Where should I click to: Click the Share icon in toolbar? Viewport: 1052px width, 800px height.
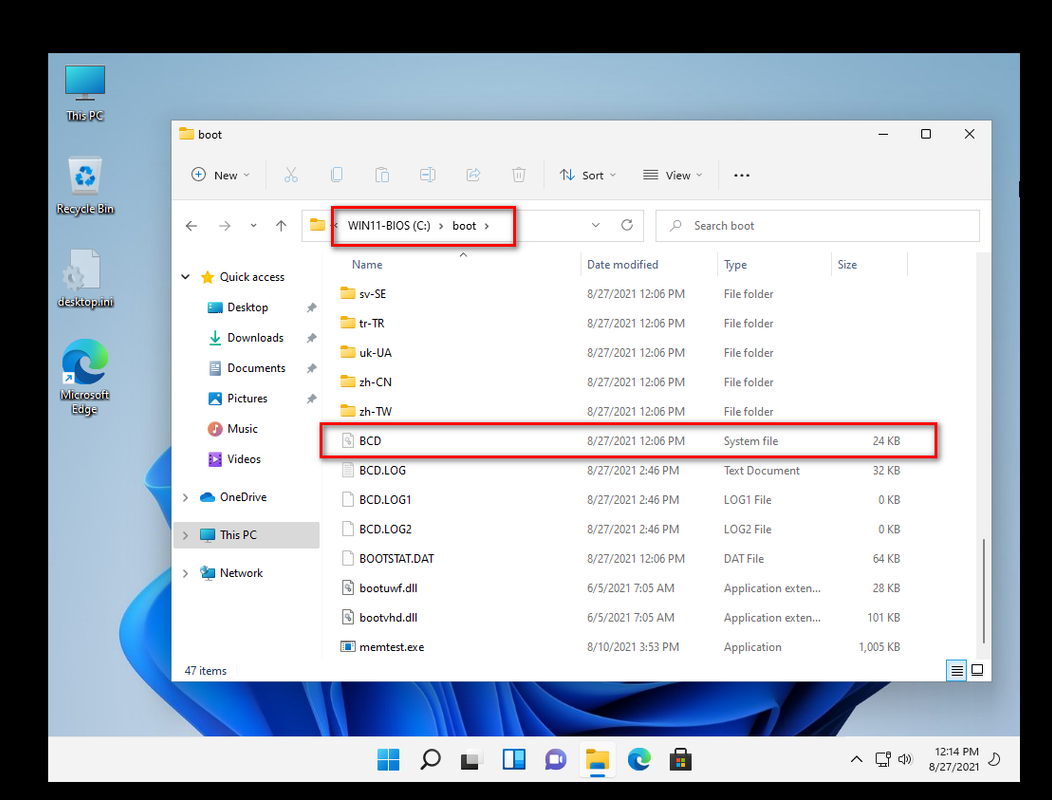[473, 175]
